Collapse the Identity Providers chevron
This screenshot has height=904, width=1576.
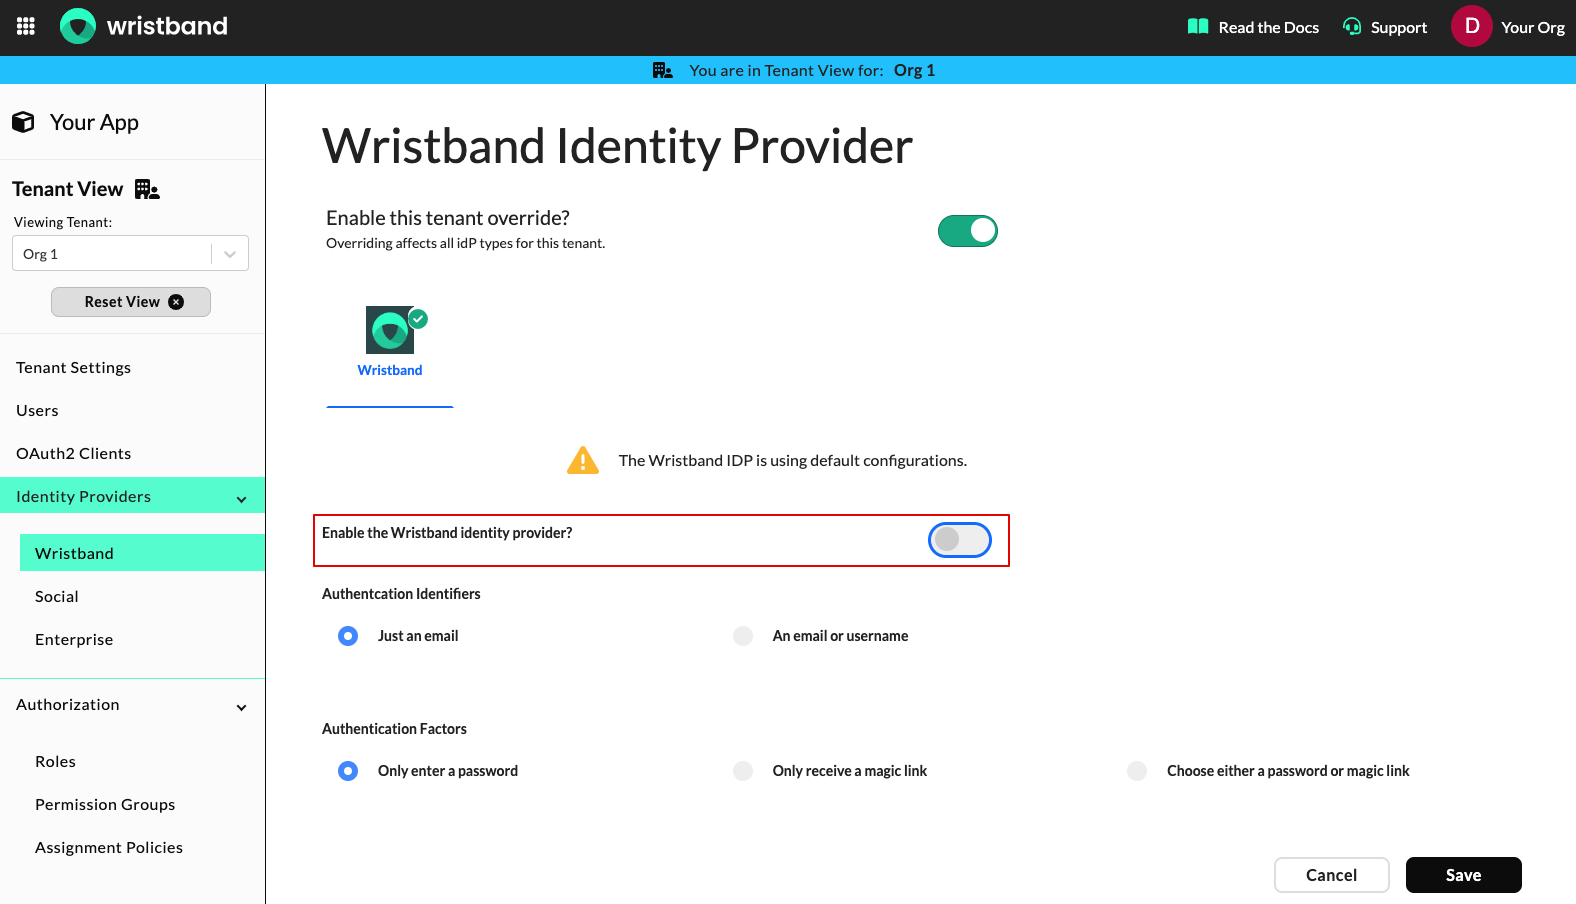point(241,499)
